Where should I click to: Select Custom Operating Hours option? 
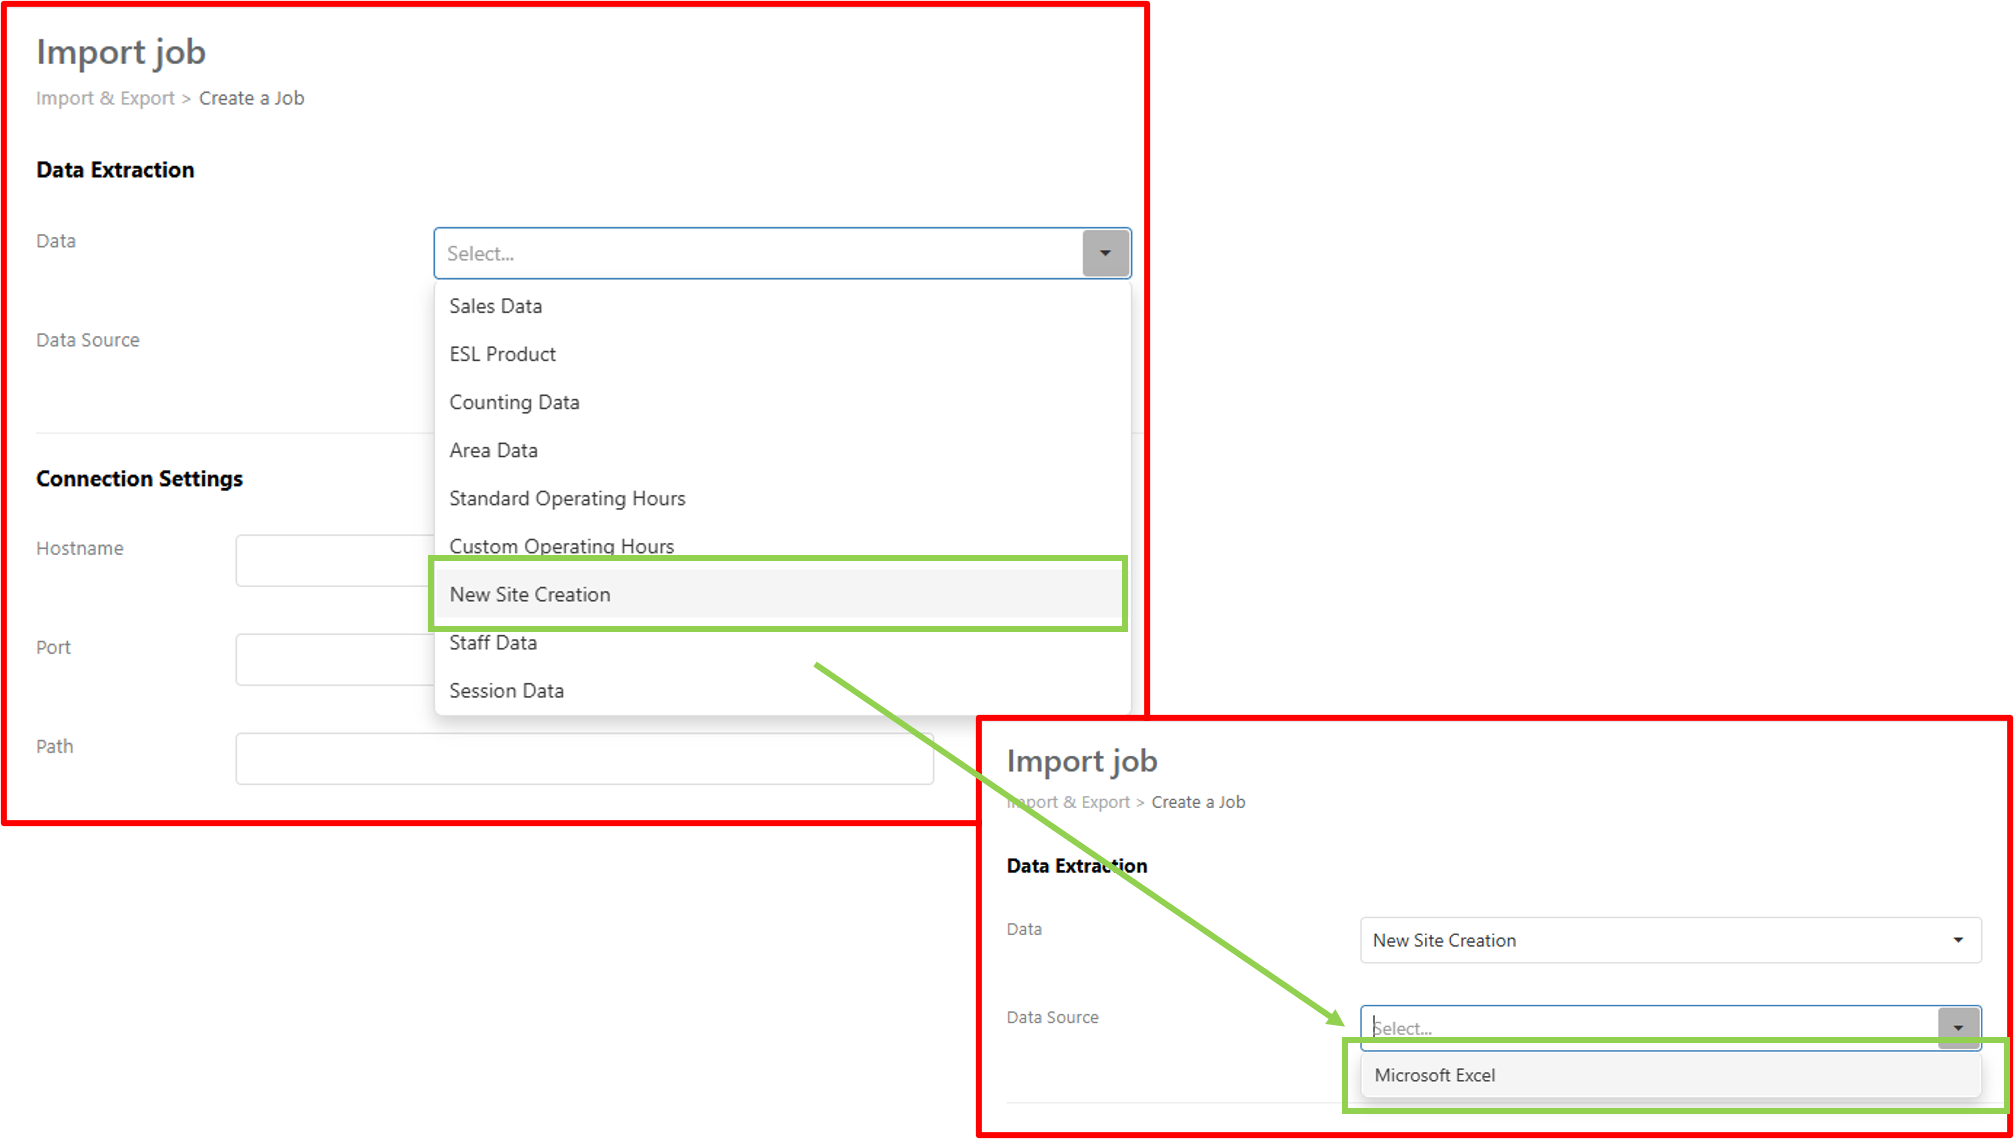pyautogui.click(x=561, y=545)
